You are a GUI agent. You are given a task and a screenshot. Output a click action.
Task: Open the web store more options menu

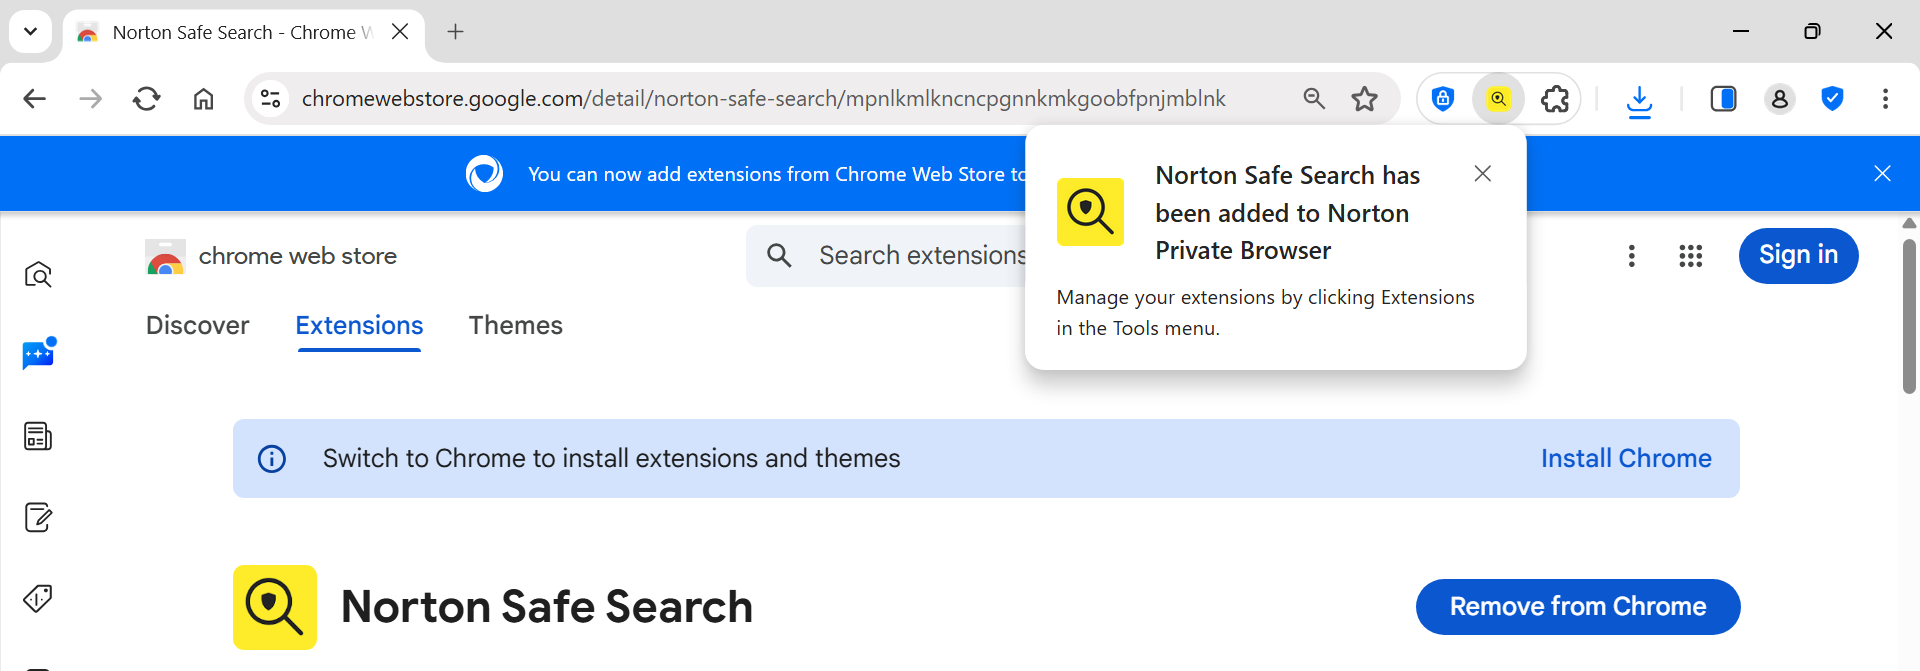click(x=1632, y=256)
